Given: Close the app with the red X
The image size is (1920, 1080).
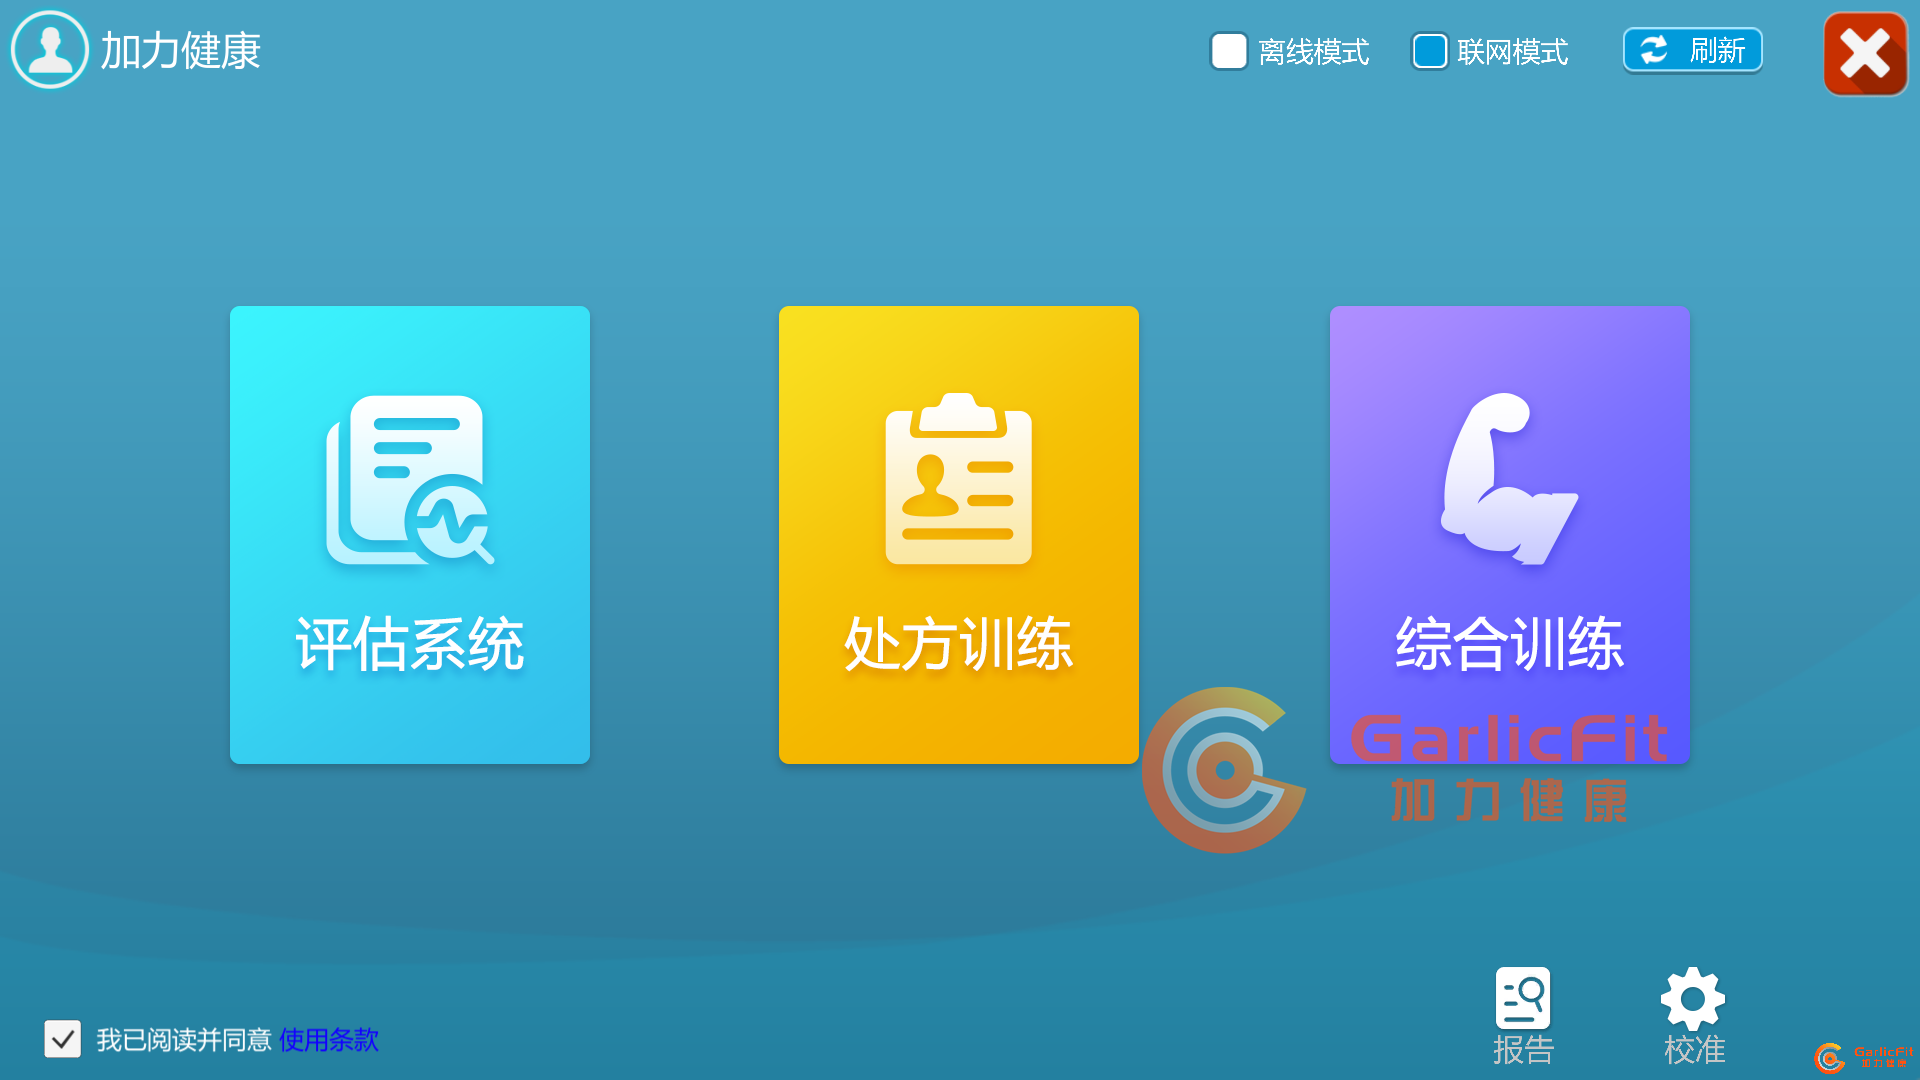Looking at the screenshot, I should pyautogui.click(x=1864, y=54).
